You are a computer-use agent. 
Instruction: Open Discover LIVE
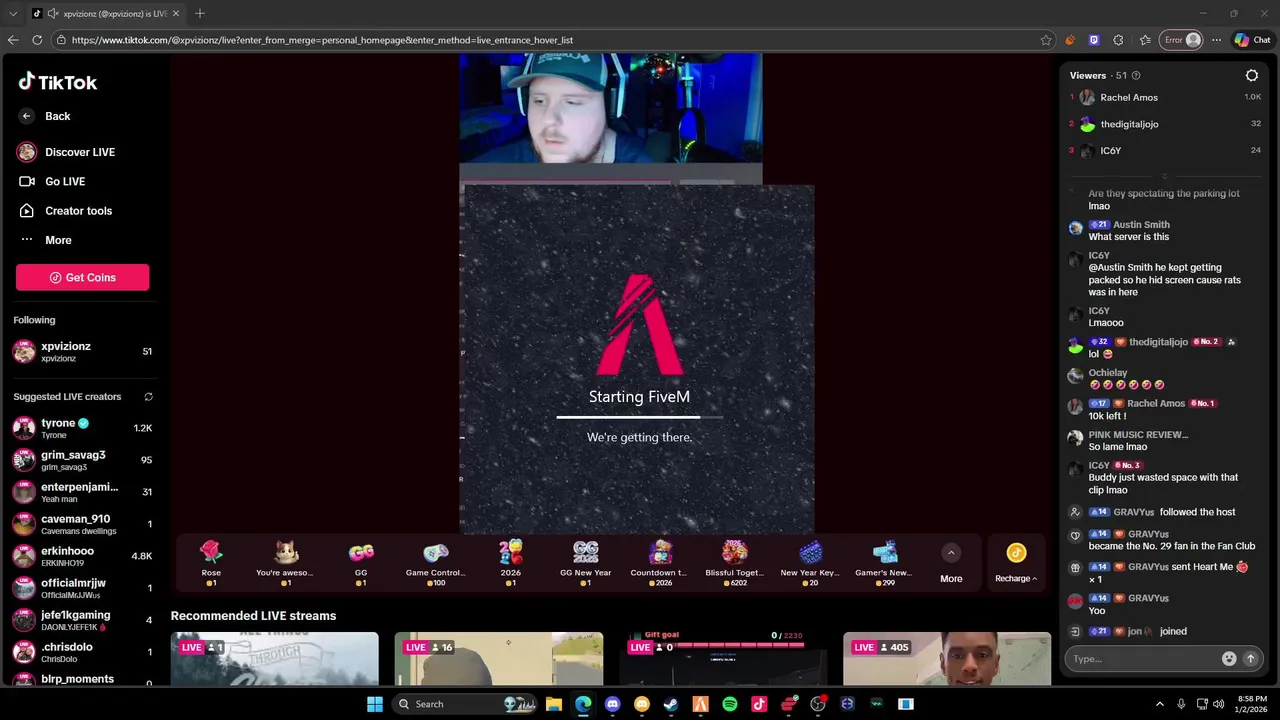pos(66,152)
